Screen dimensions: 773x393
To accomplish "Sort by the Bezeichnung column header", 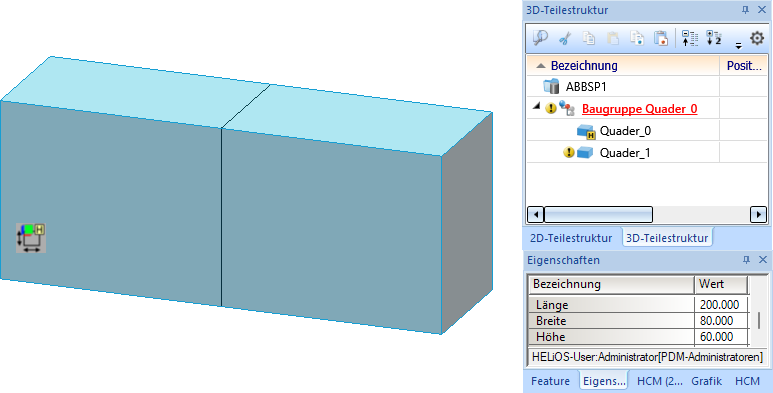I will click(623, 65).
